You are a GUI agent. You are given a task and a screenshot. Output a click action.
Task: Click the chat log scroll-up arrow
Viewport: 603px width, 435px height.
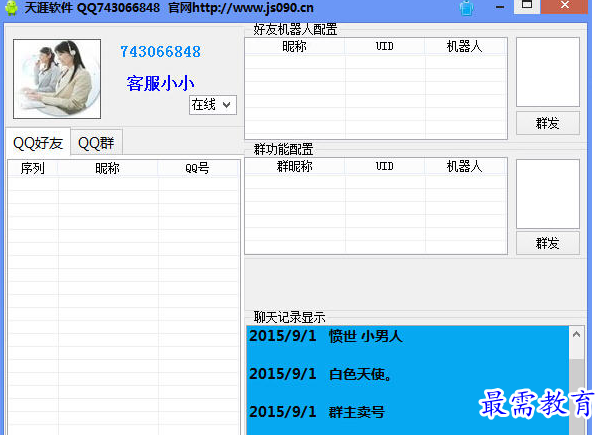[576, 335]
